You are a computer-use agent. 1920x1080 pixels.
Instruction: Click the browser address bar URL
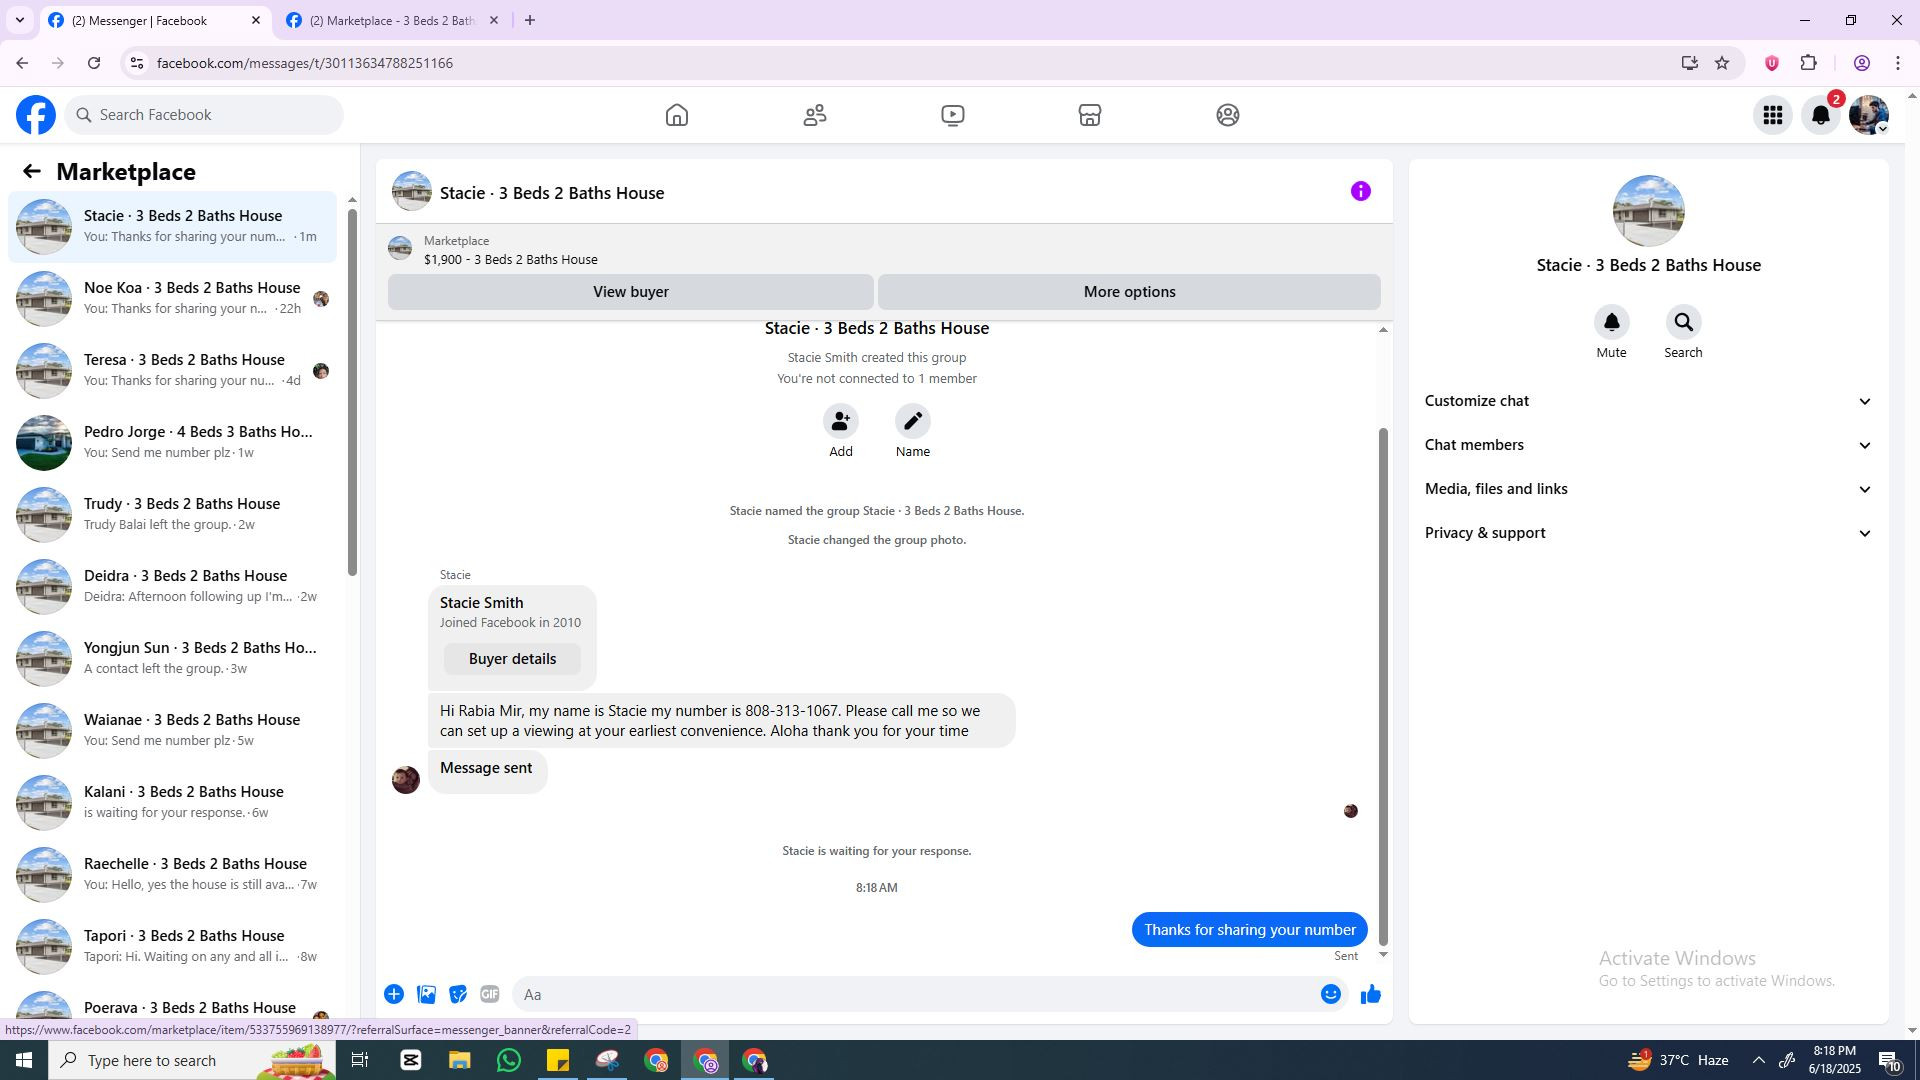tap(305, 63)
